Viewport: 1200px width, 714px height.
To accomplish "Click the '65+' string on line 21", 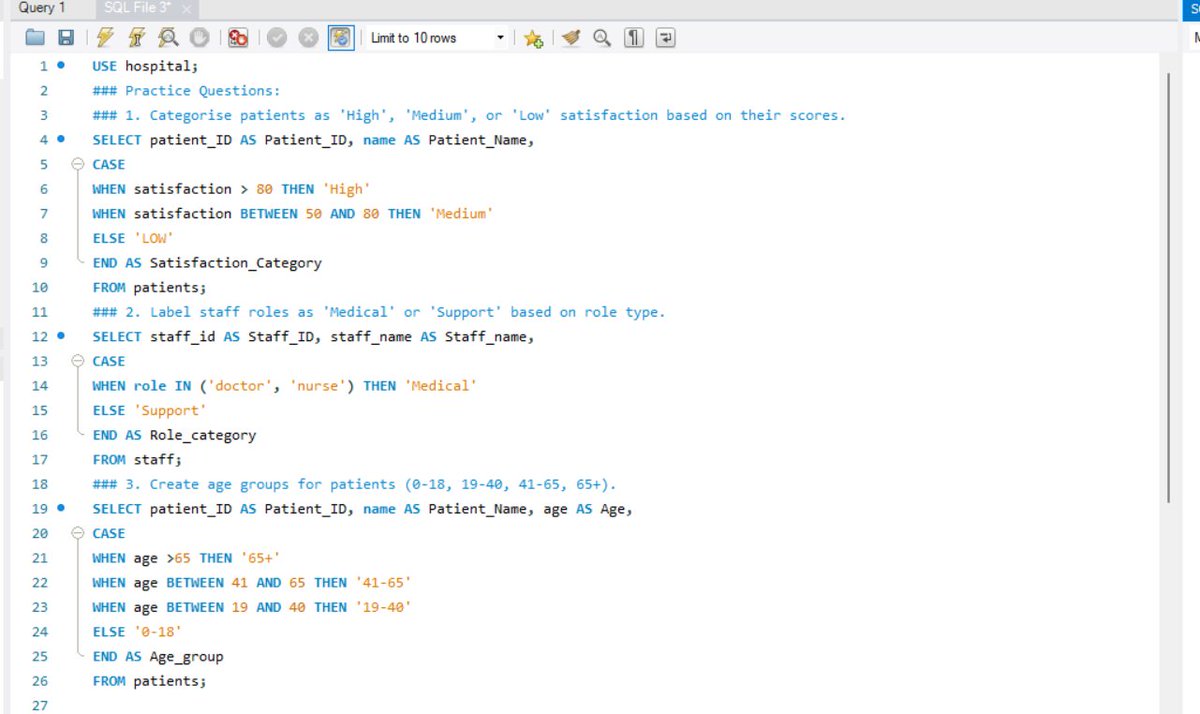I will tap(260, 558).
